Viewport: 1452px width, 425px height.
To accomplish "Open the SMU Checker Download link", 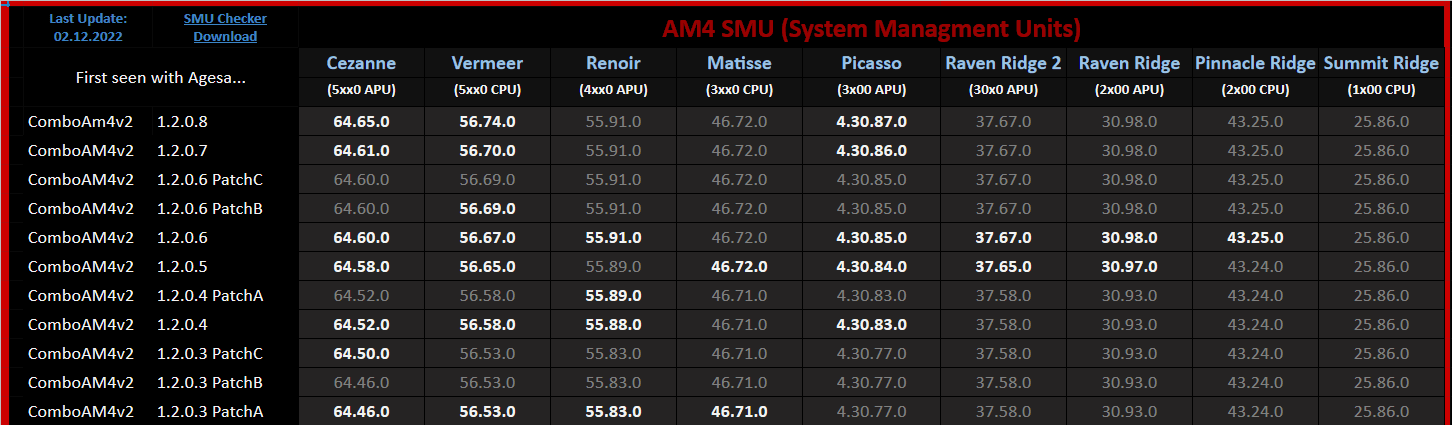I will [x=225, y=27].
